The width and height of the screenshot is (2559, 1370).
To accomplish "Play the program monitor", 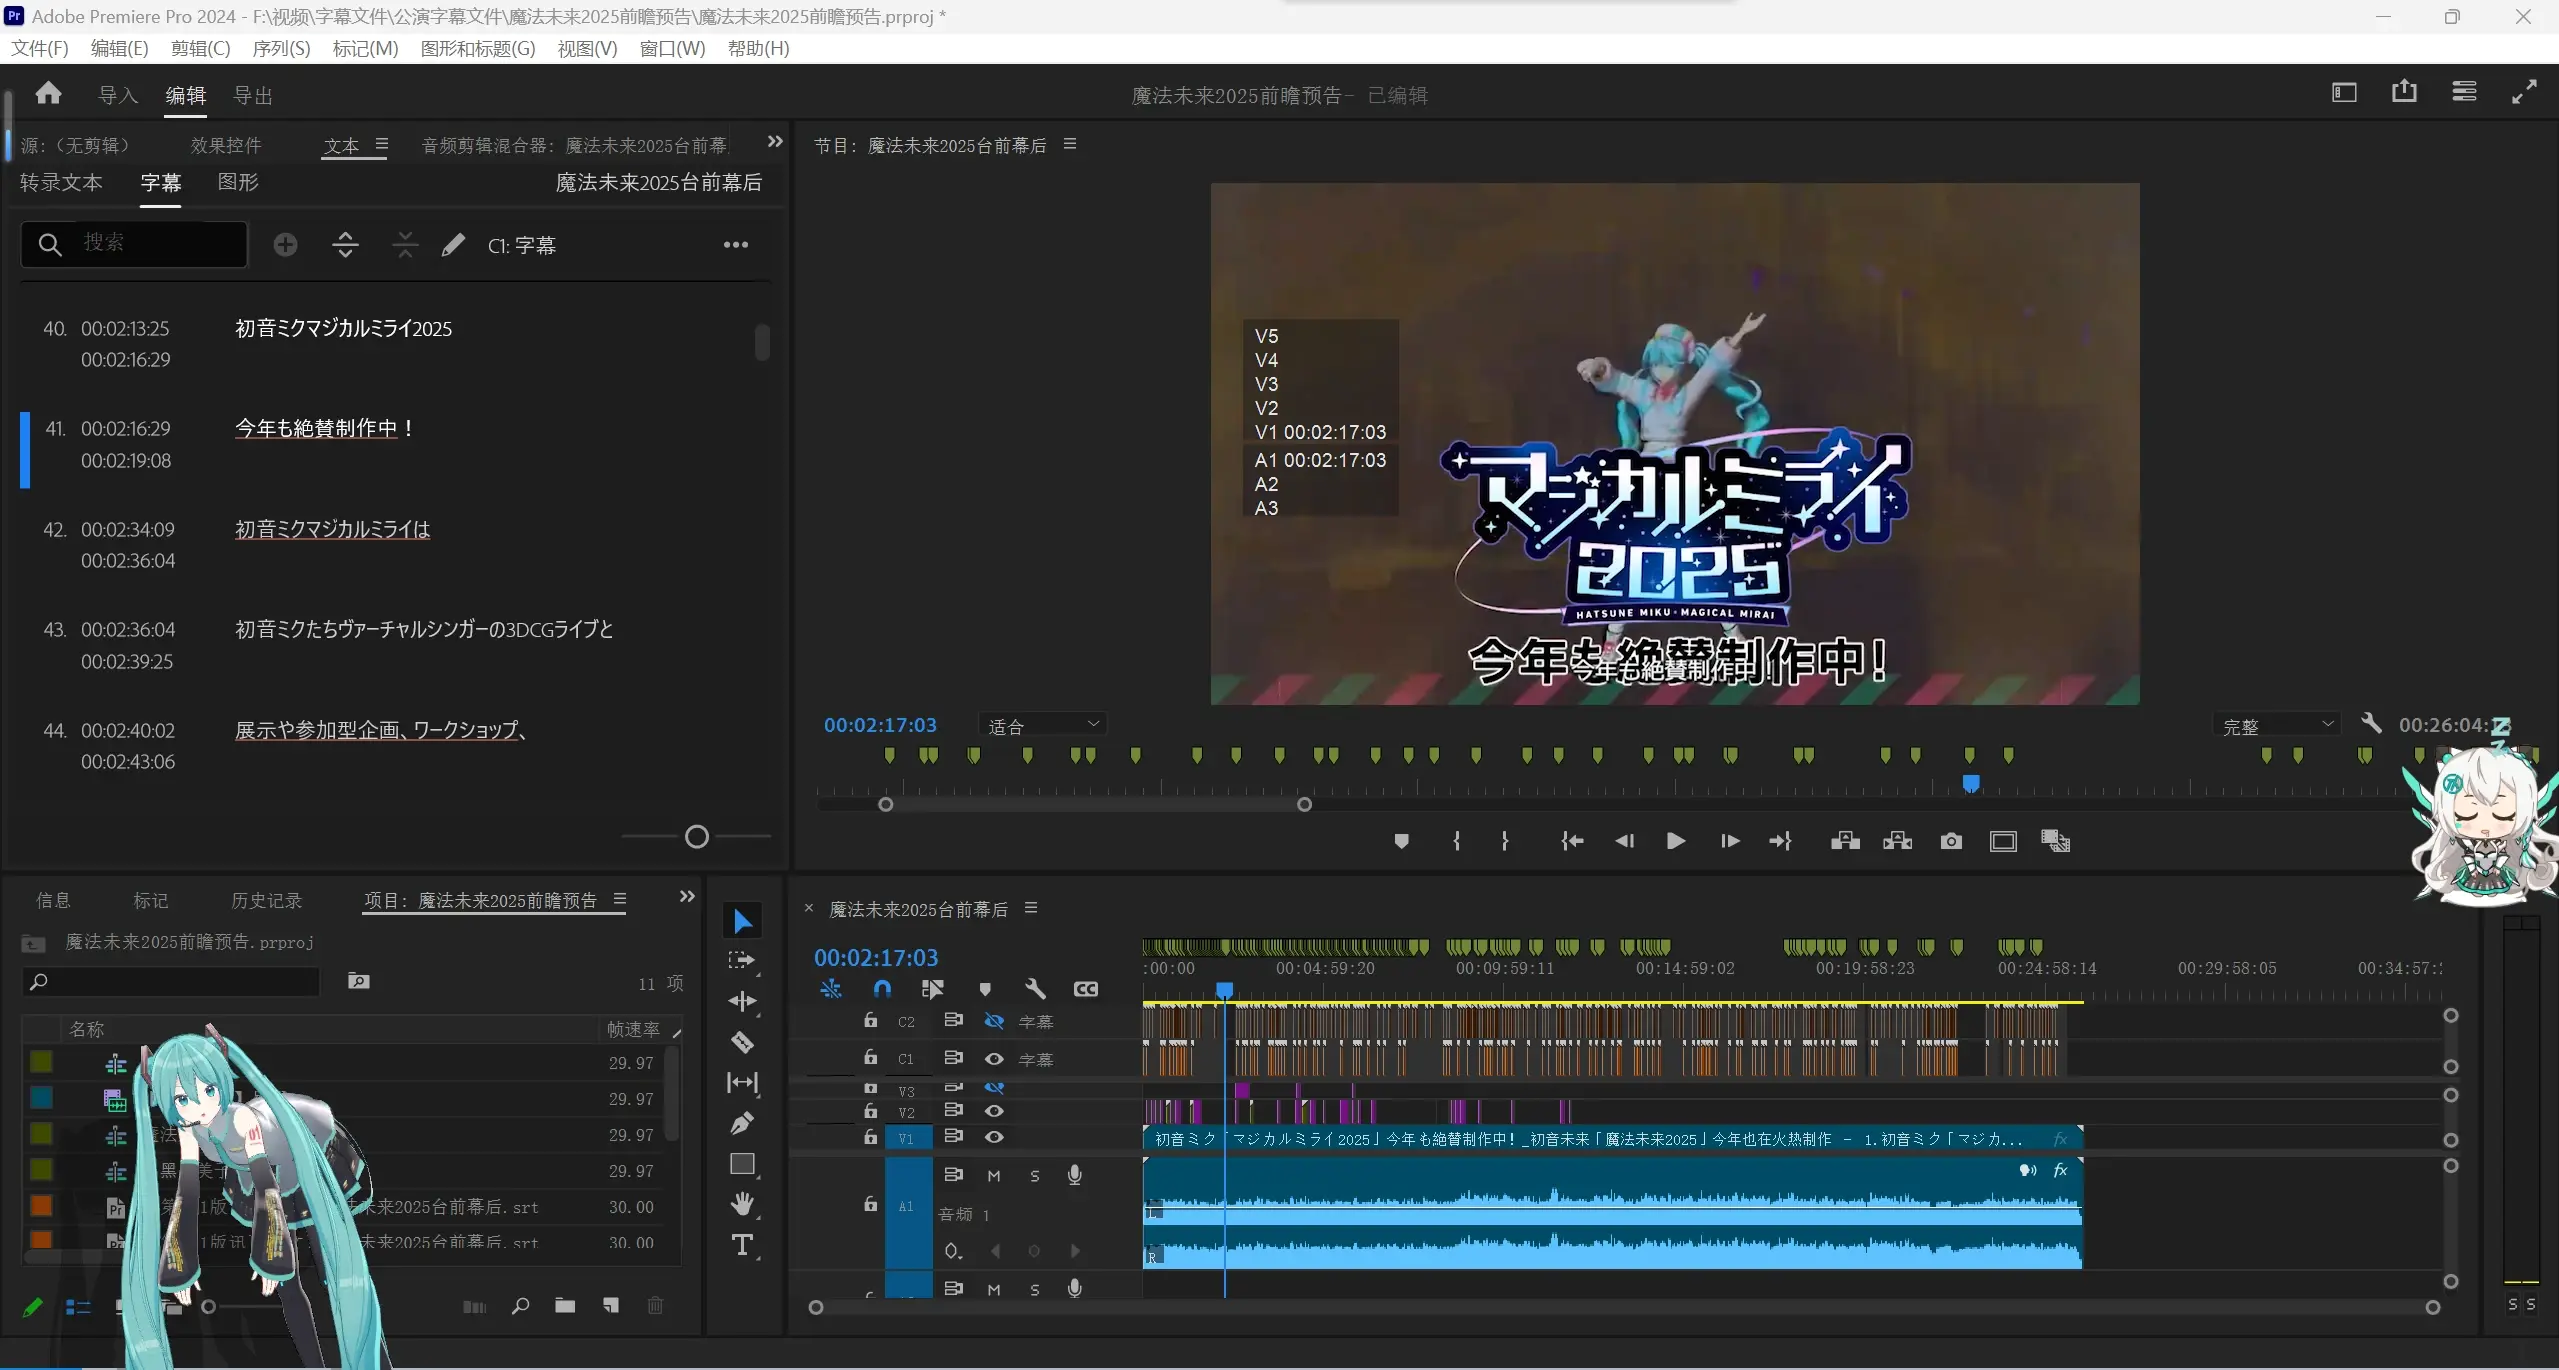I will point(1676,841).
